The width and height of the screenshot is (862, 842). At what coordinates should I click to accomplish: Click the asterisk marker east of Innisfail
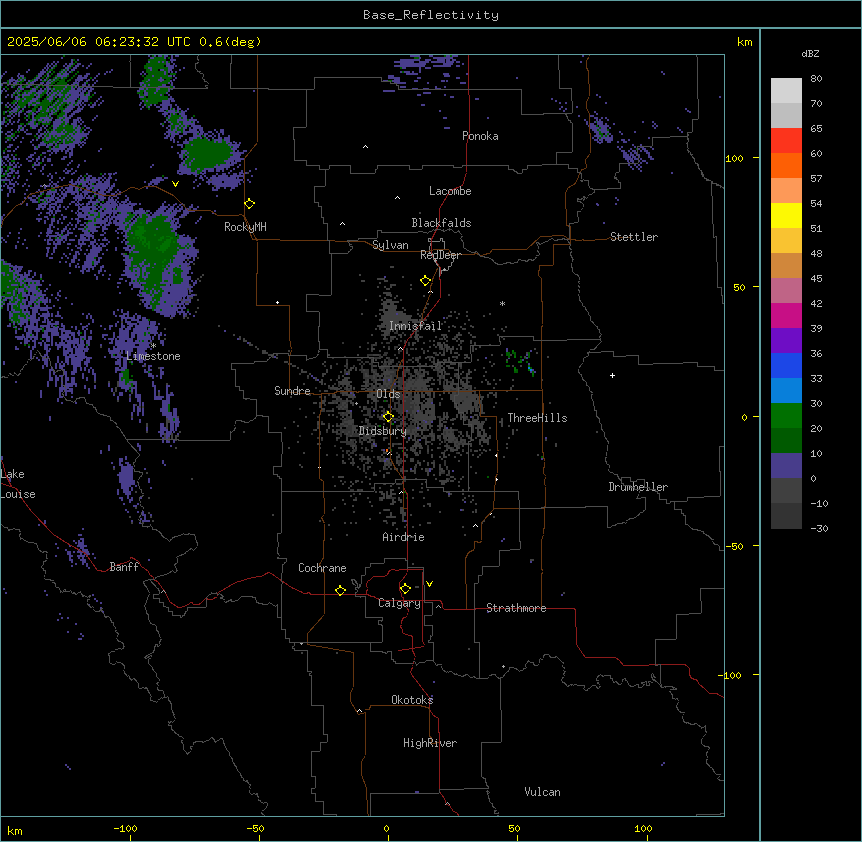502,303
